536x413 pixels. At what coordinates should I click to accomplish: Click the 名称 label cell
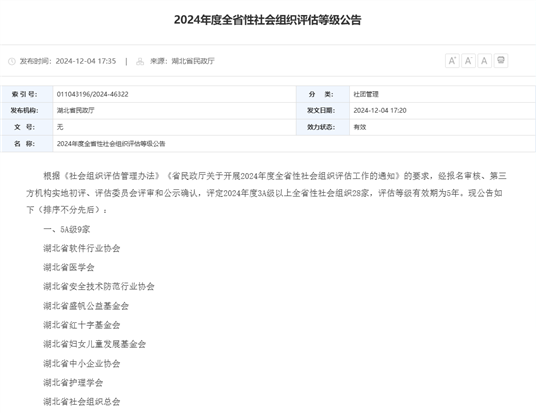pyautogui.click(x=27, y=144)
